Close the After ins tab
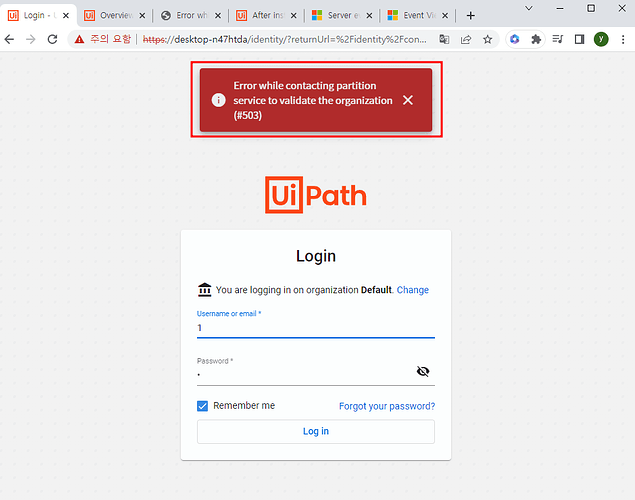Image resolution: width=635 pixels, height=500 pixels. pyautogui.click(x=294, y=16)
